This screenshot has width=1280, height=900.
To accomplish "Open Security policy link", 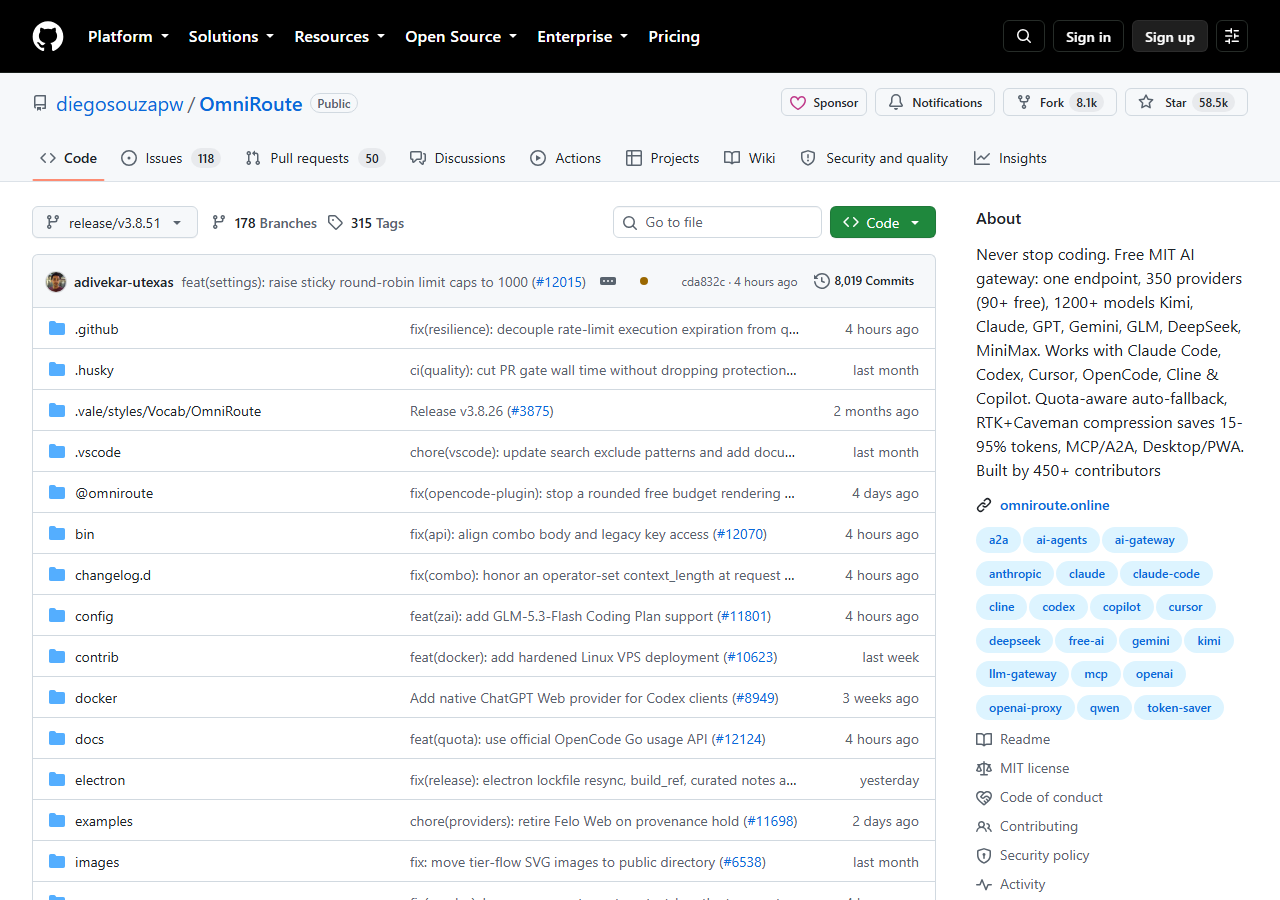I will (1033, 855).
